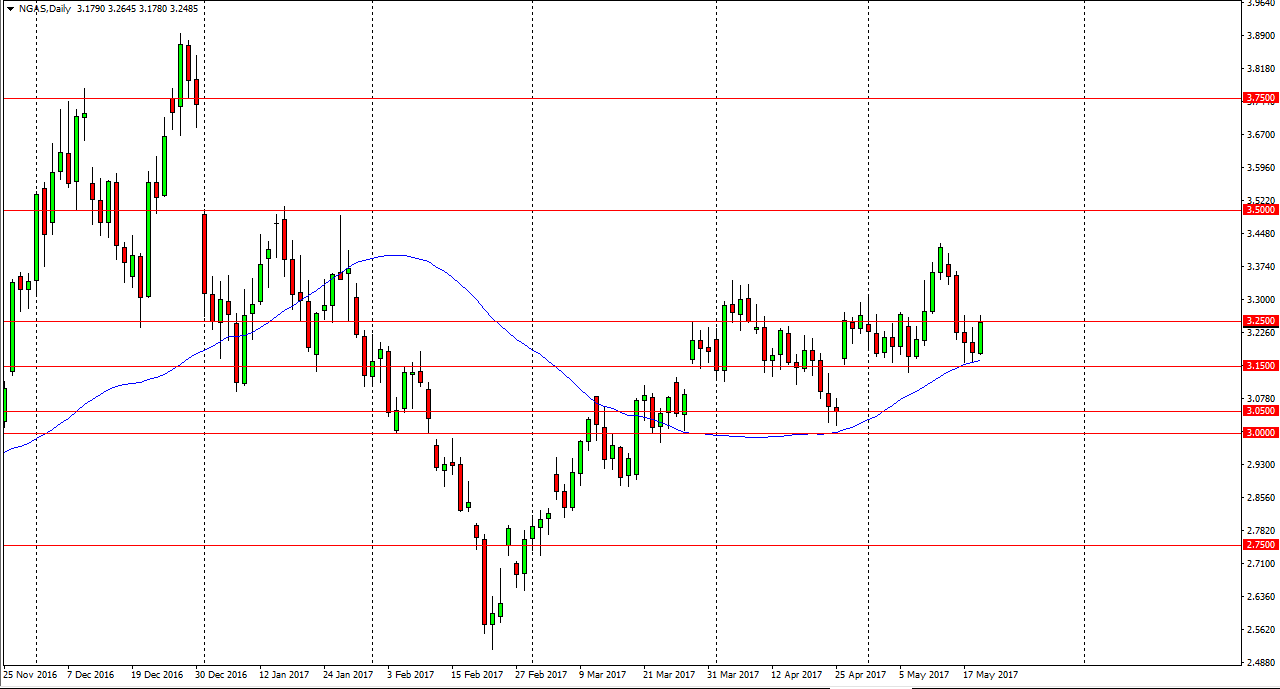This screenshot has height=689, width=1280.
Task: Click the 12 Jan 2017 date label
Action: [x=285, y=675]
